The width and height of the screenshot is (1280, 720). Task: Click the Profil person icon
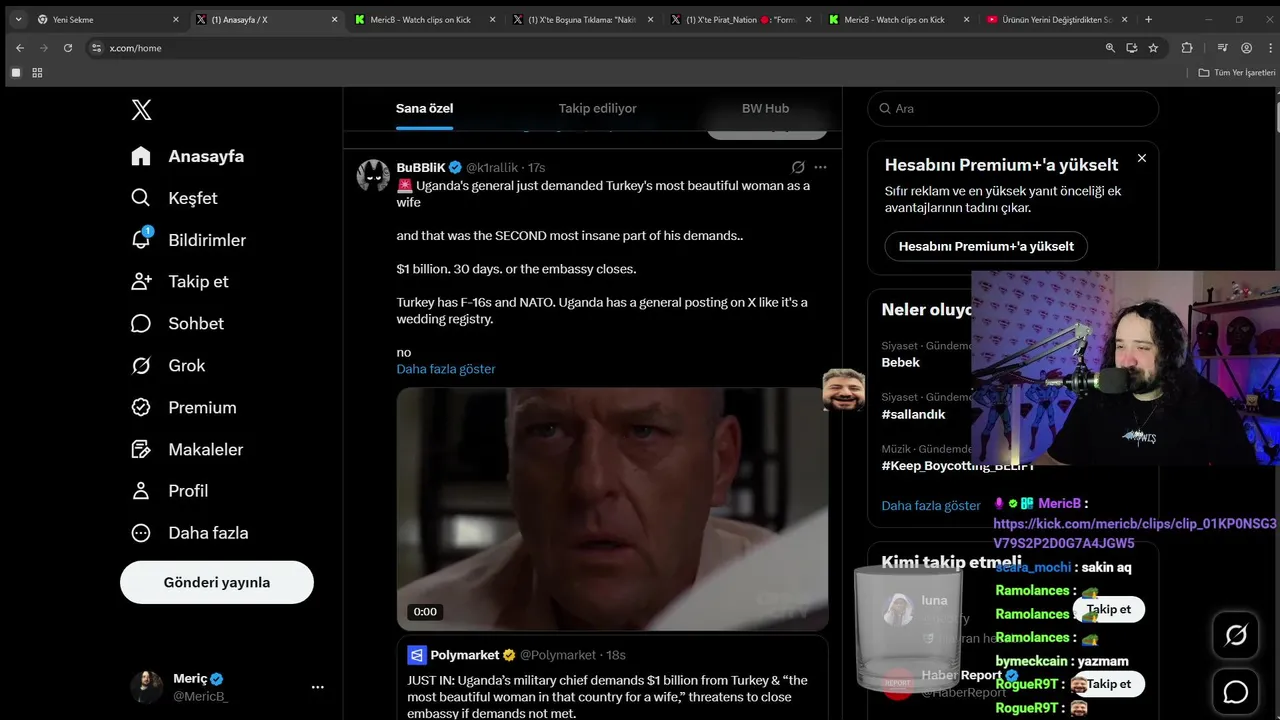141,491
